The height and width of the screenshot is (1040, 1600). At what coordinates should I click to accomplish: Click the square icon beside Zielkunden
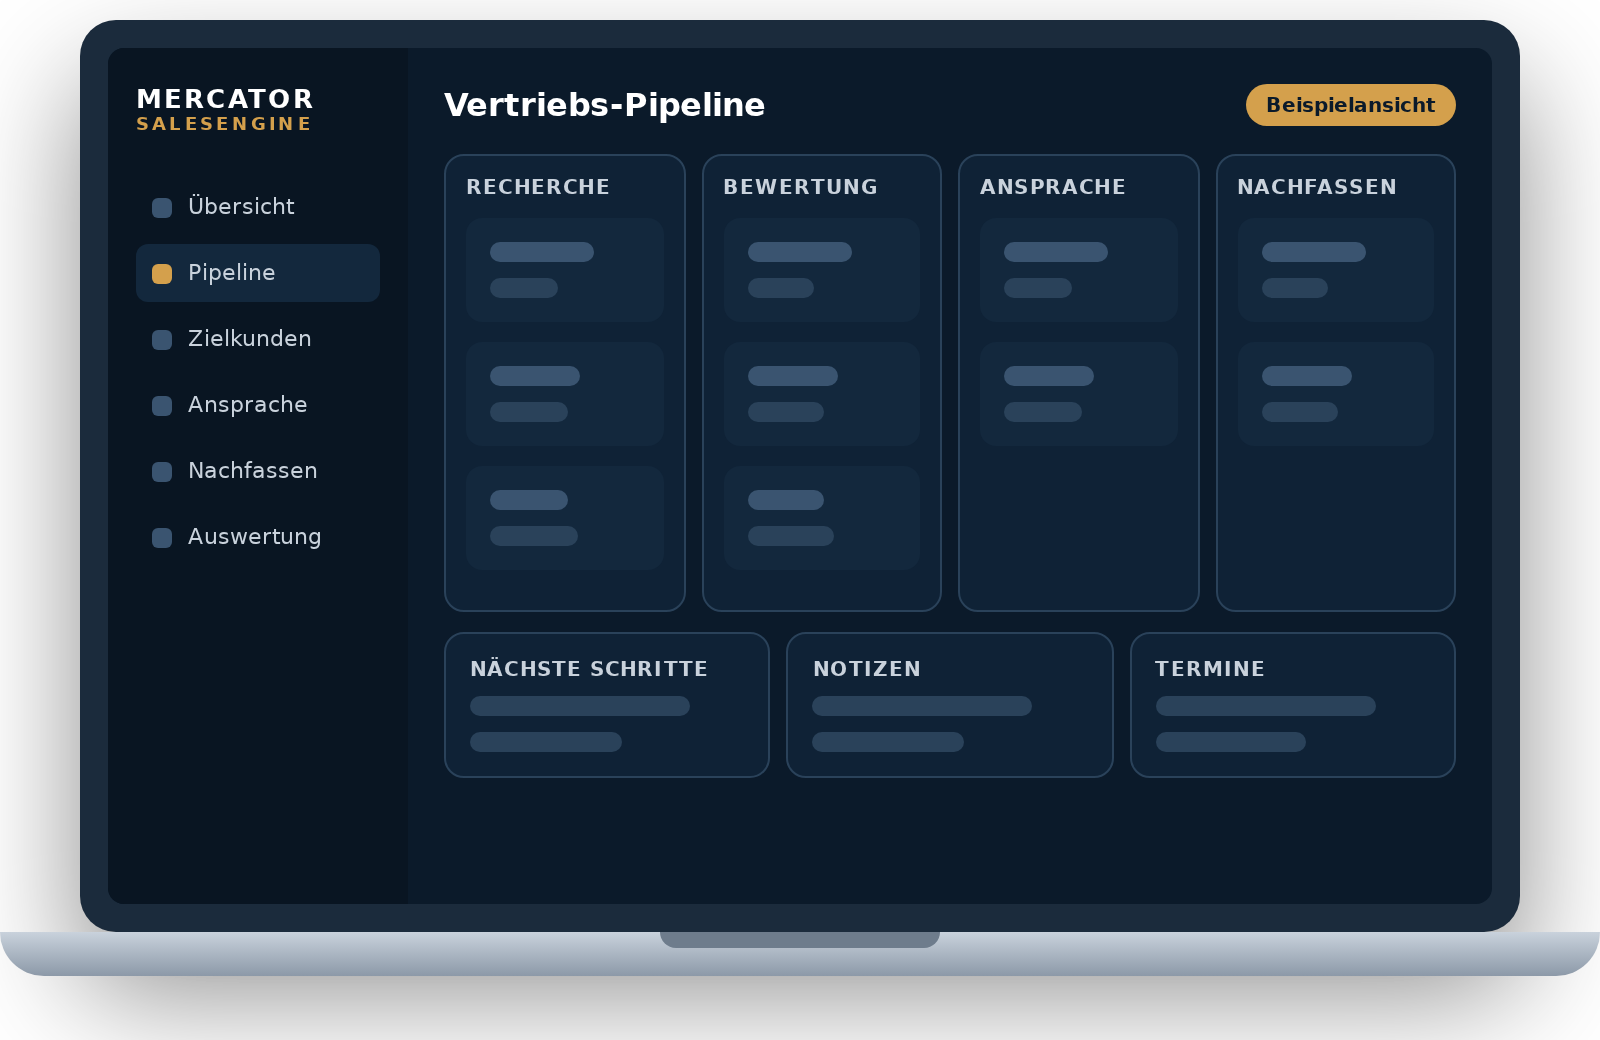pos(162,340)
